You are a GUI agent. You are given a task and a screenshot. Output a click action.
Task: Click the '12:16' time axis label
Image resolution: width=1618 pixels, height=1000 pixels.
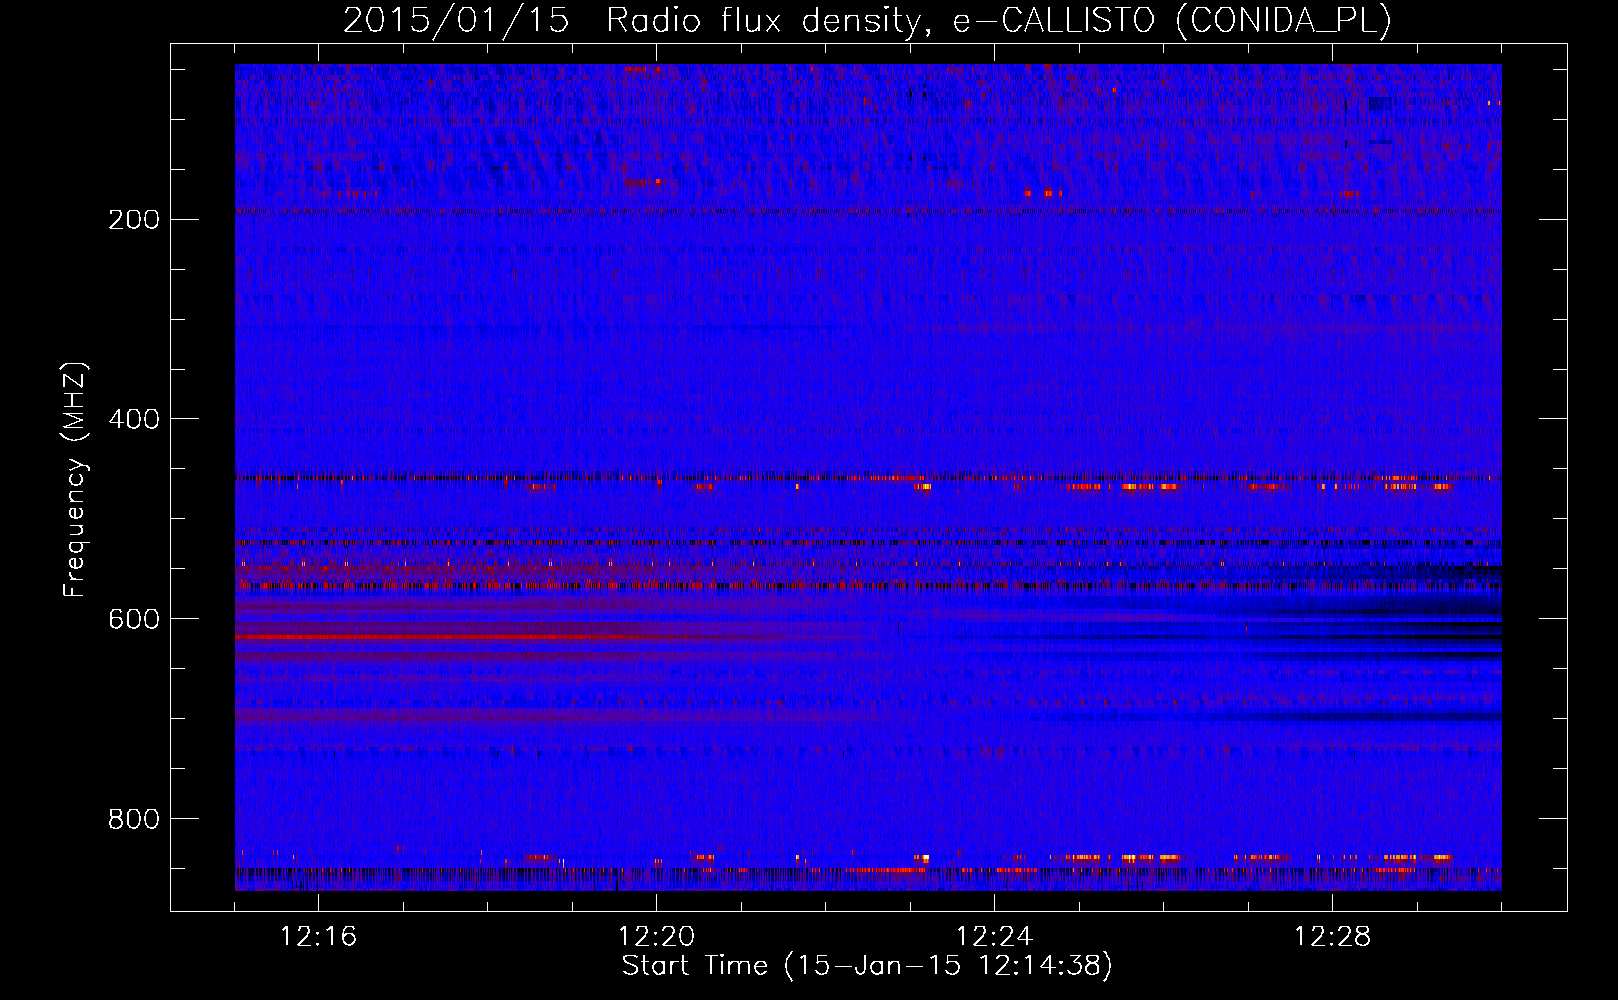[x=318, y=937]
